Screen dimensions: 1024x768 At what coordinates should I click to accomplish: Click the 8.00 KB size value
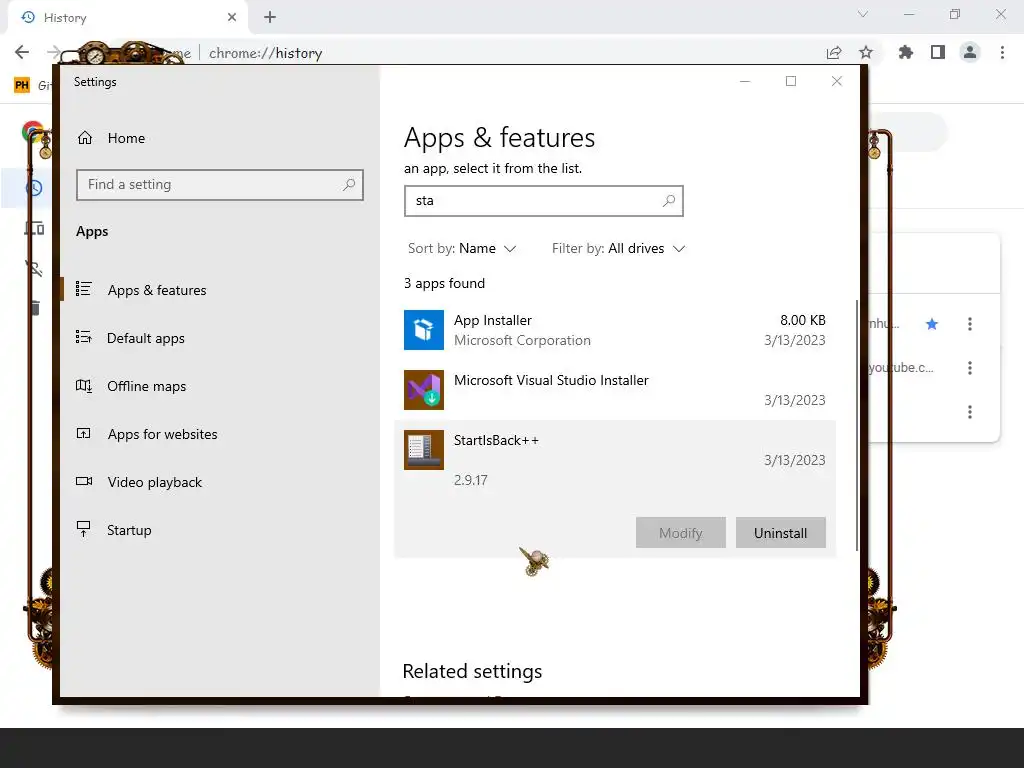click(x=803, y=321)
